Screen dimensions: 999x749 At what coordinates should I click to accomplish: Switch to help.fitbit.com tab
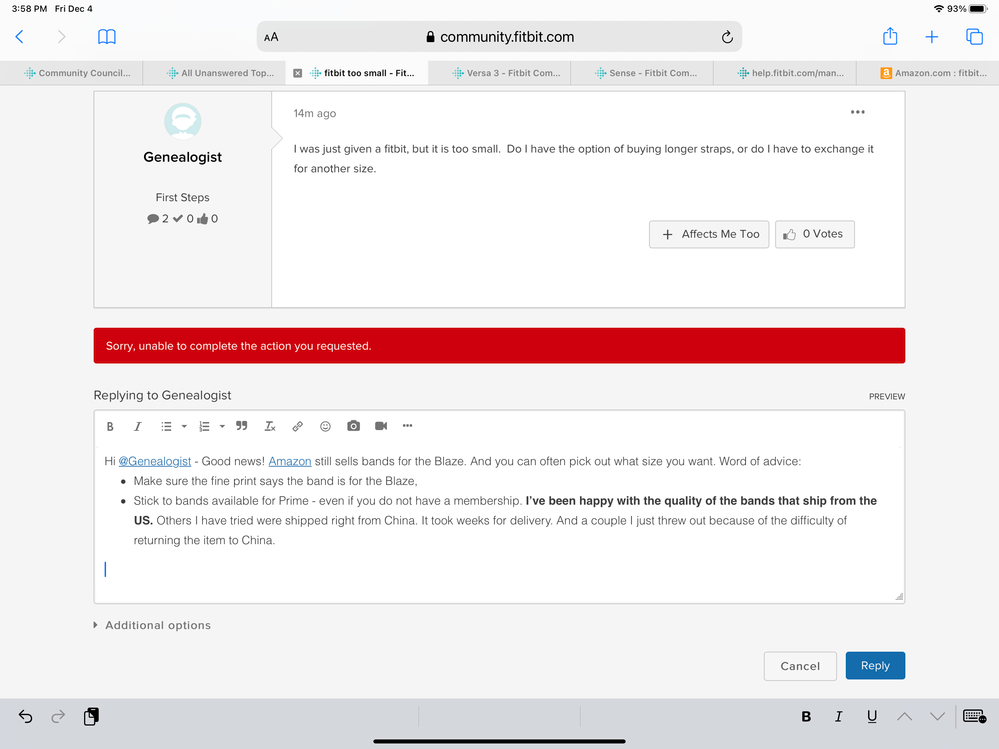[x=785, y=73]
